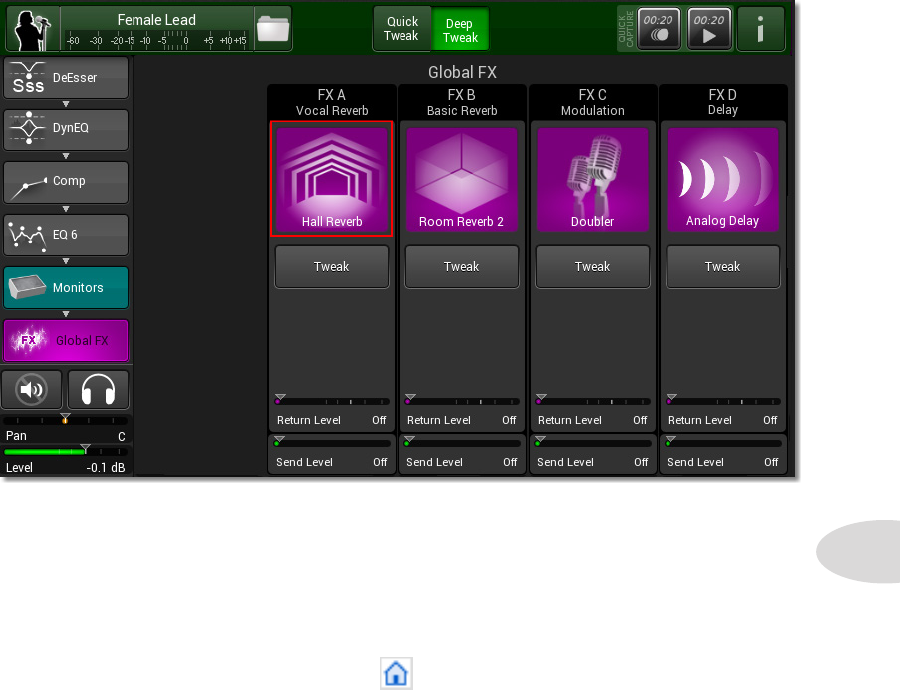This screenshot has height=690, width=900.
Task: Tweak the FX B Room Reverb 2
Action: (x=461, y=267)
